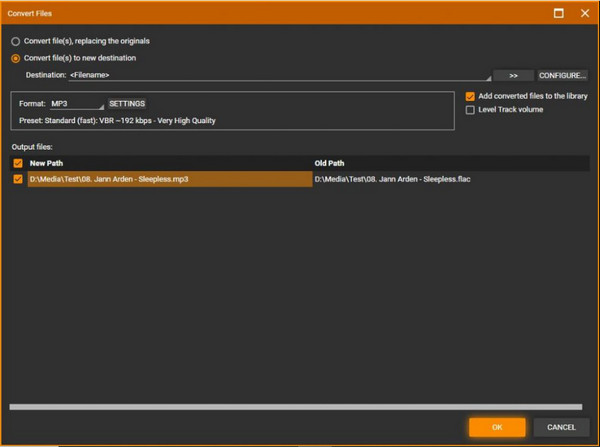Click the '>>' destination mask button
The height and width of the screenshot is (447, 600).
coord(513,75)
